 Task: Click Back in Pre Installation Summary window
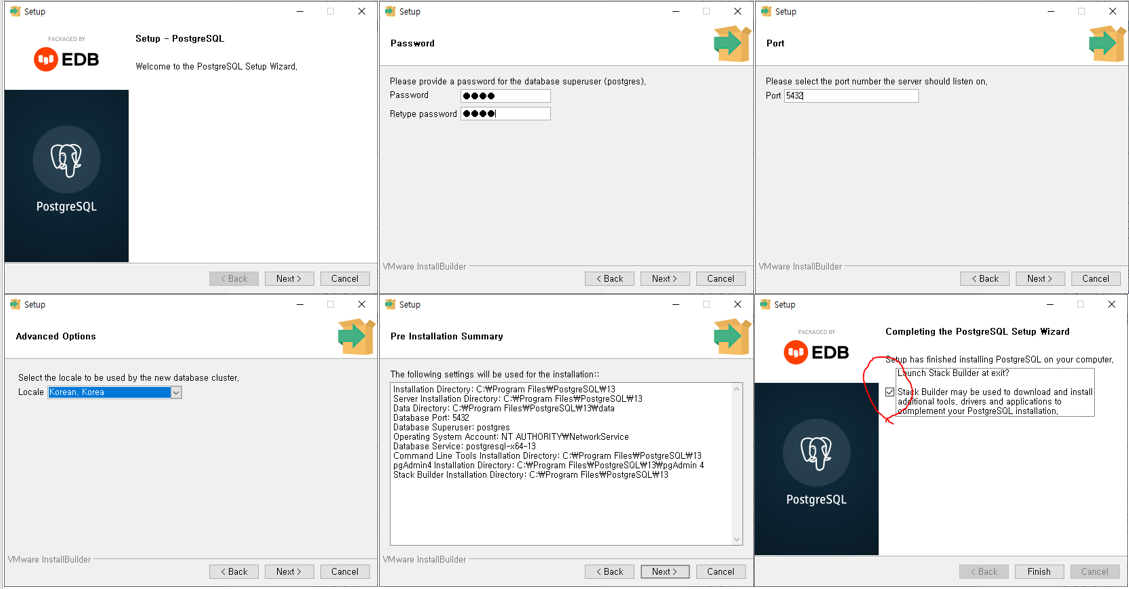[x=609, y=572]
